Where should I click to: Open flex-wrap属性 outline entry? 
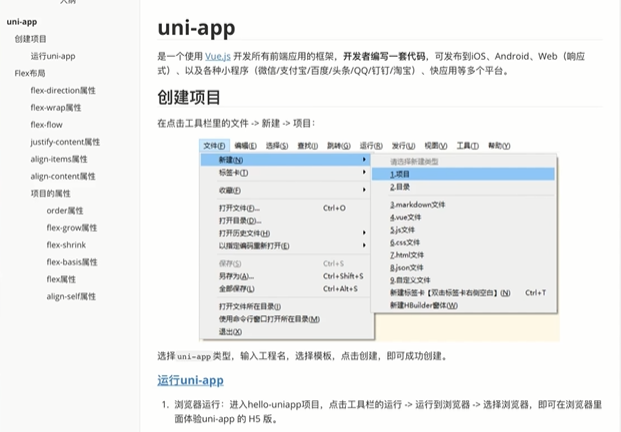[x=56, y=108]
